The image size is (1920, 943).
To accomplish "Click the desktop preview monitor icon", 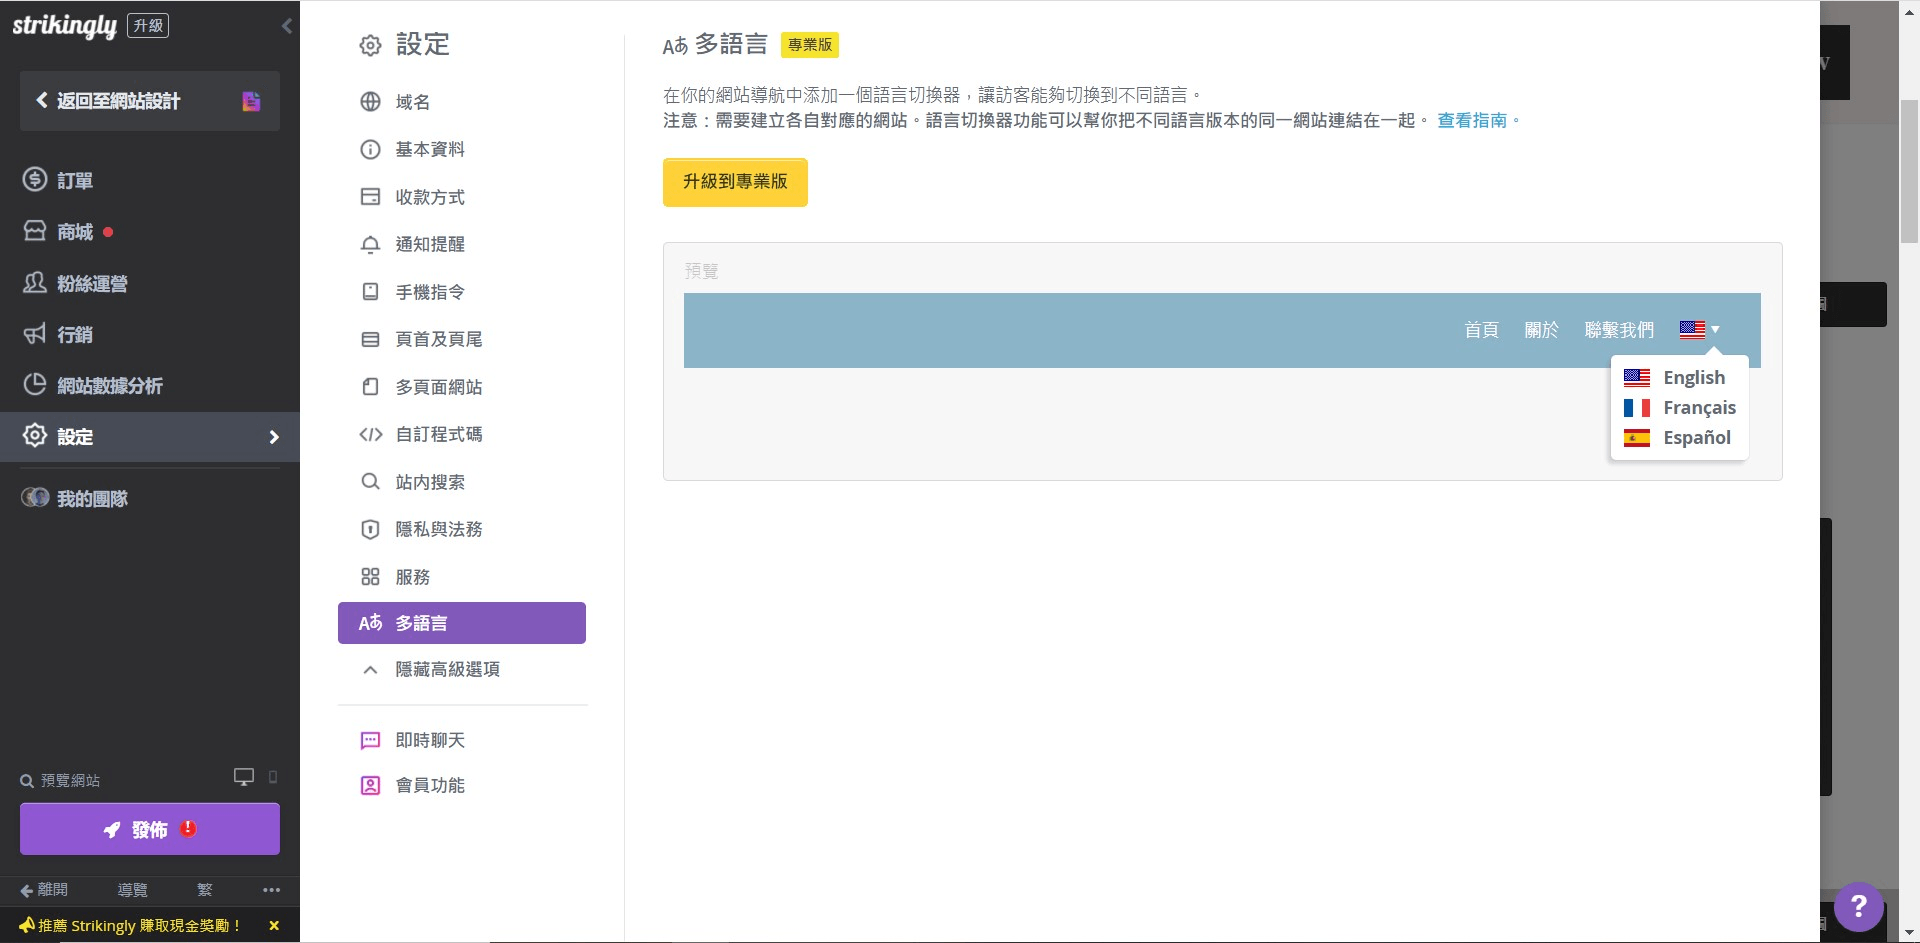I will [243, 777].
